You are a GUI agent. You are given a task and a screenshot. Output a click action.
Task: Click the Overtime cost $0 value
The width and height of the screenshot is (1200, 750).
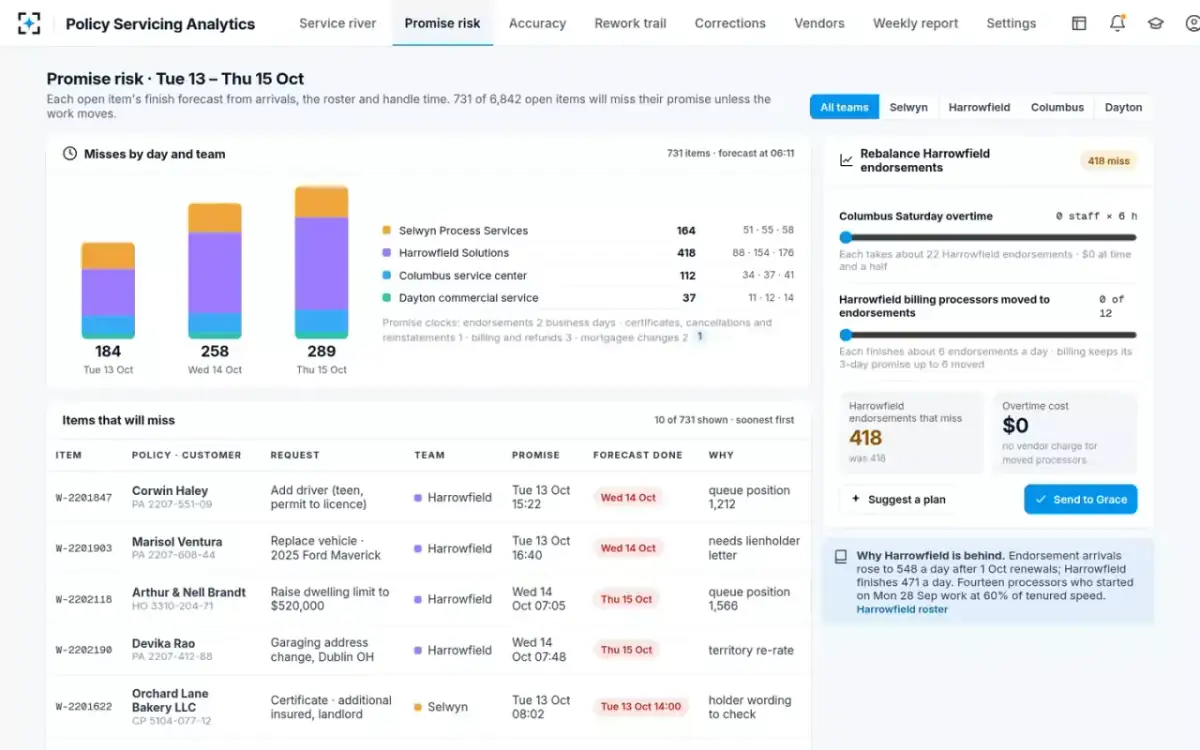(x=1016, y=426)
